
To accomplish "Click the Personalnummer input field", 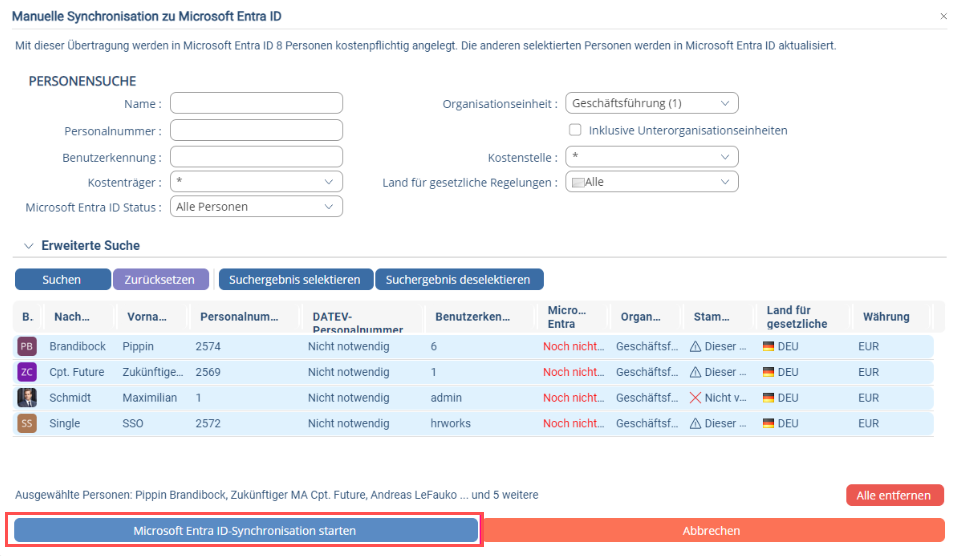I will [x=257, y=130].
